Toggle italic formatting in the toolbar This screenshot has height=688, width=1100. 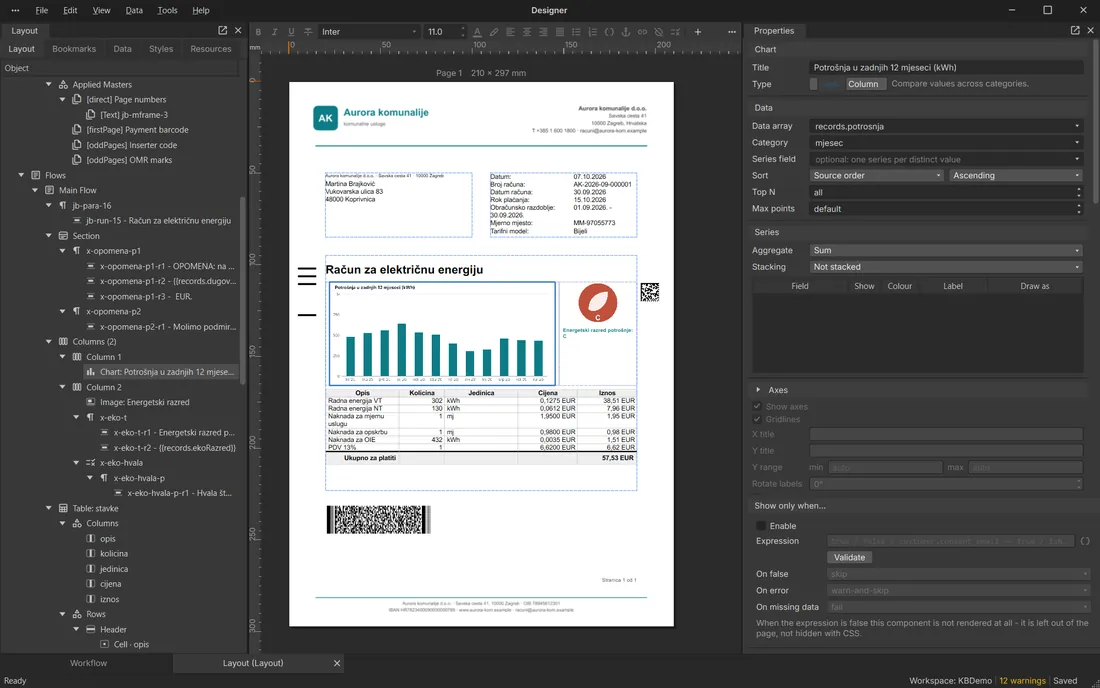click(x=274, y=32)
